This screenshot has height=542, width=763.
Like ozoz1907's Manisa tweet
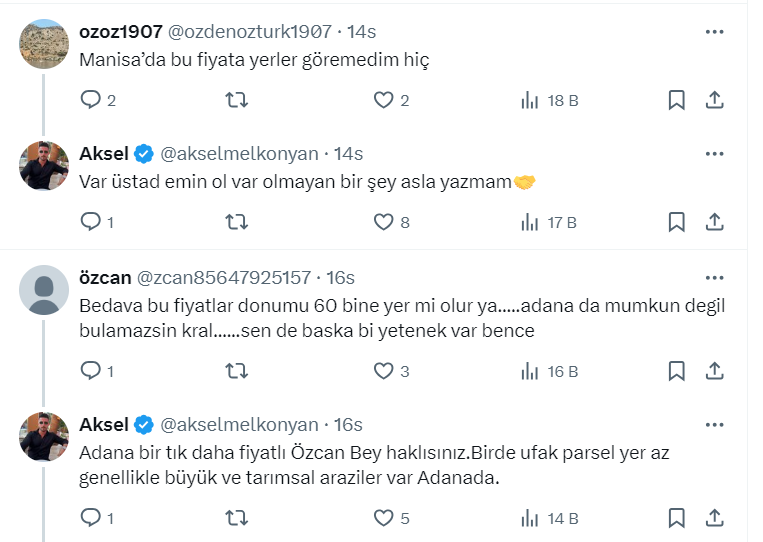383,100
